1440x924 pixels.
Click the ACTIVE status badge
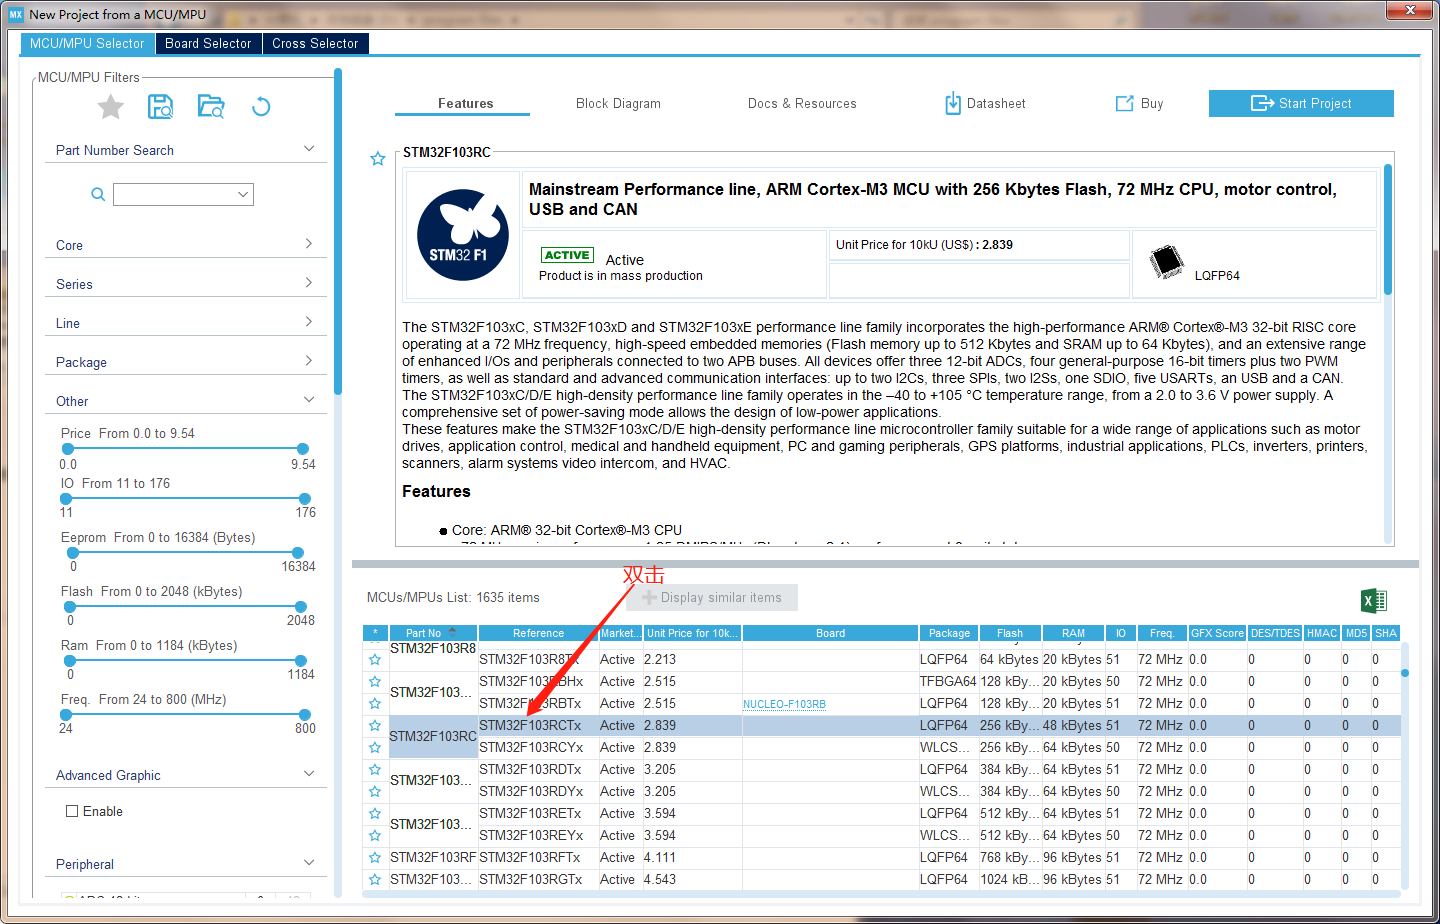coord(567,255)
